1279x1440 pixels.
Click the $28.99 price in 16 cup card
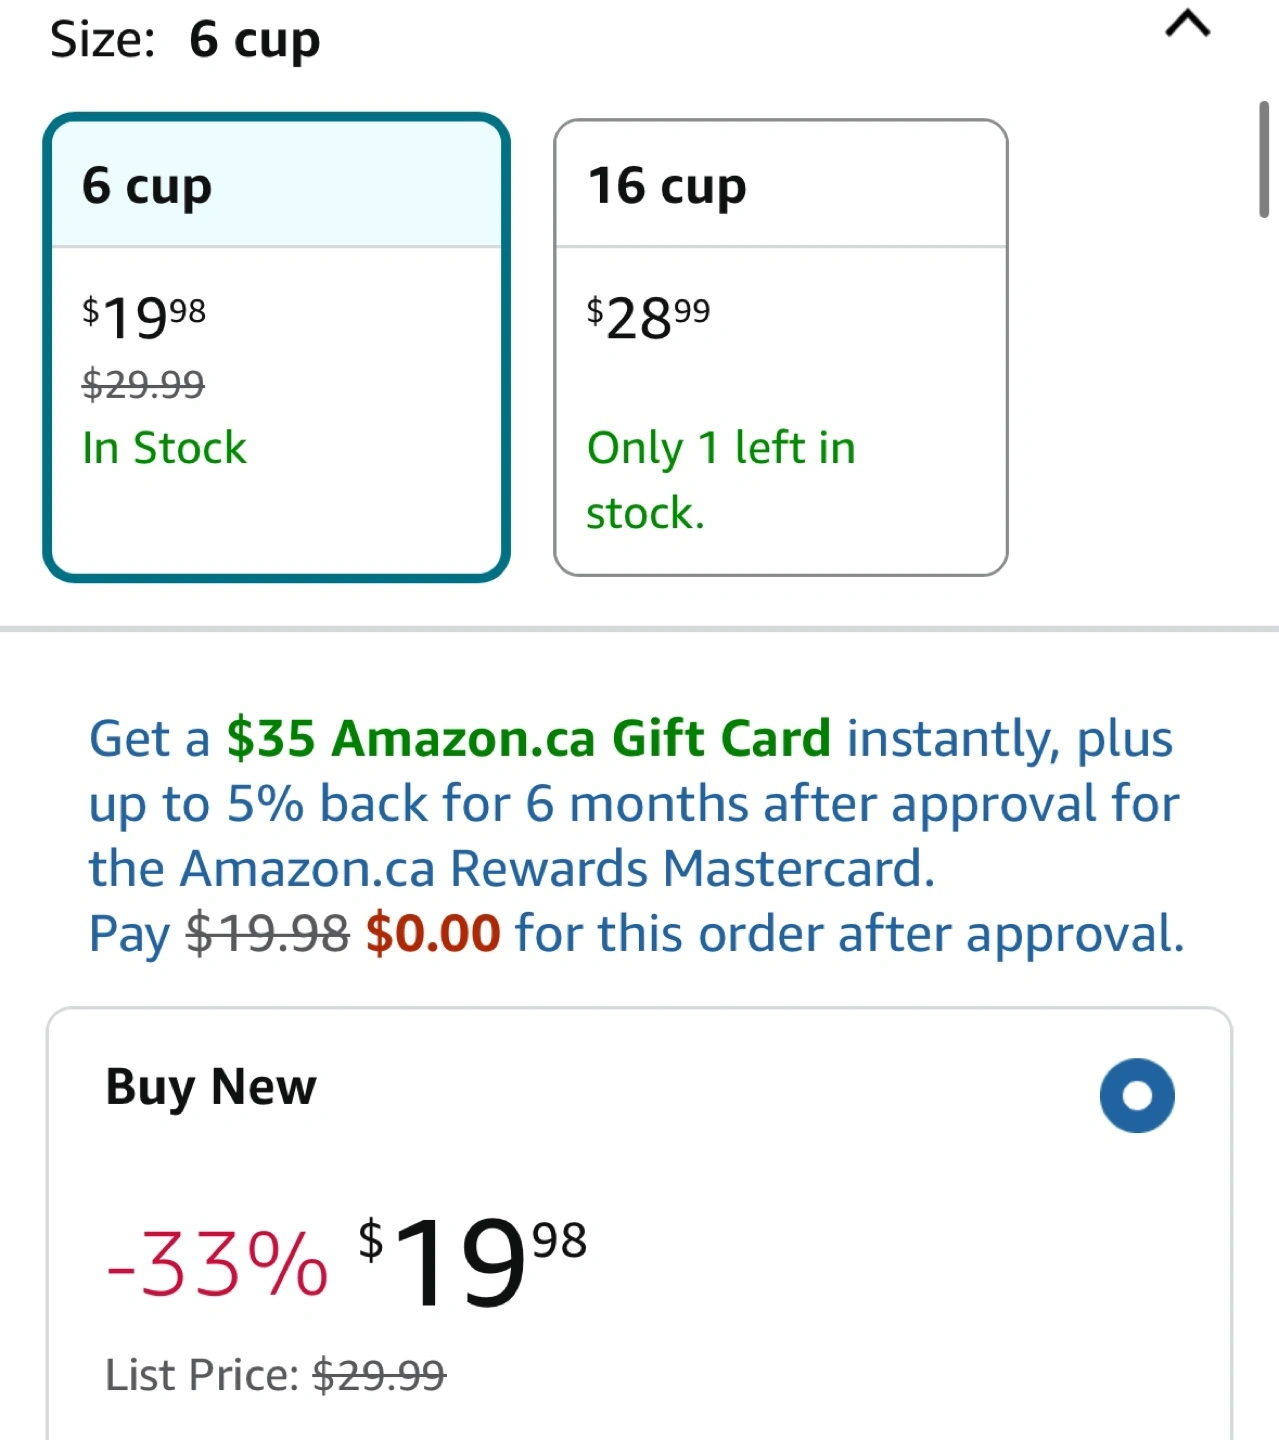click(x=648, y=318)
